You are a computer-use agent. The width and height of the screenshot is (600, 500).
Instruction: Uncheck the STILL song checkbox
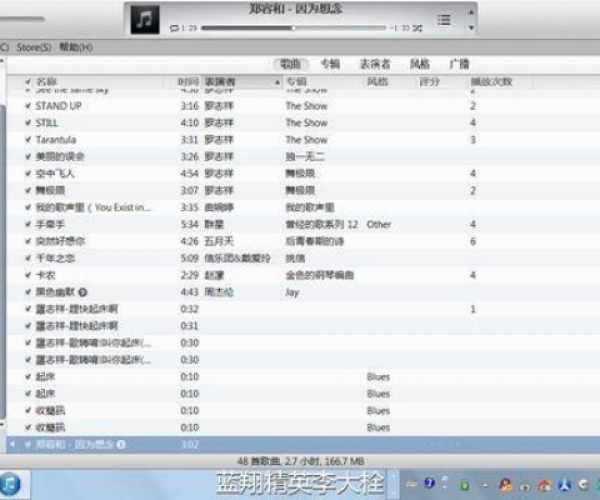coord(28,123)
